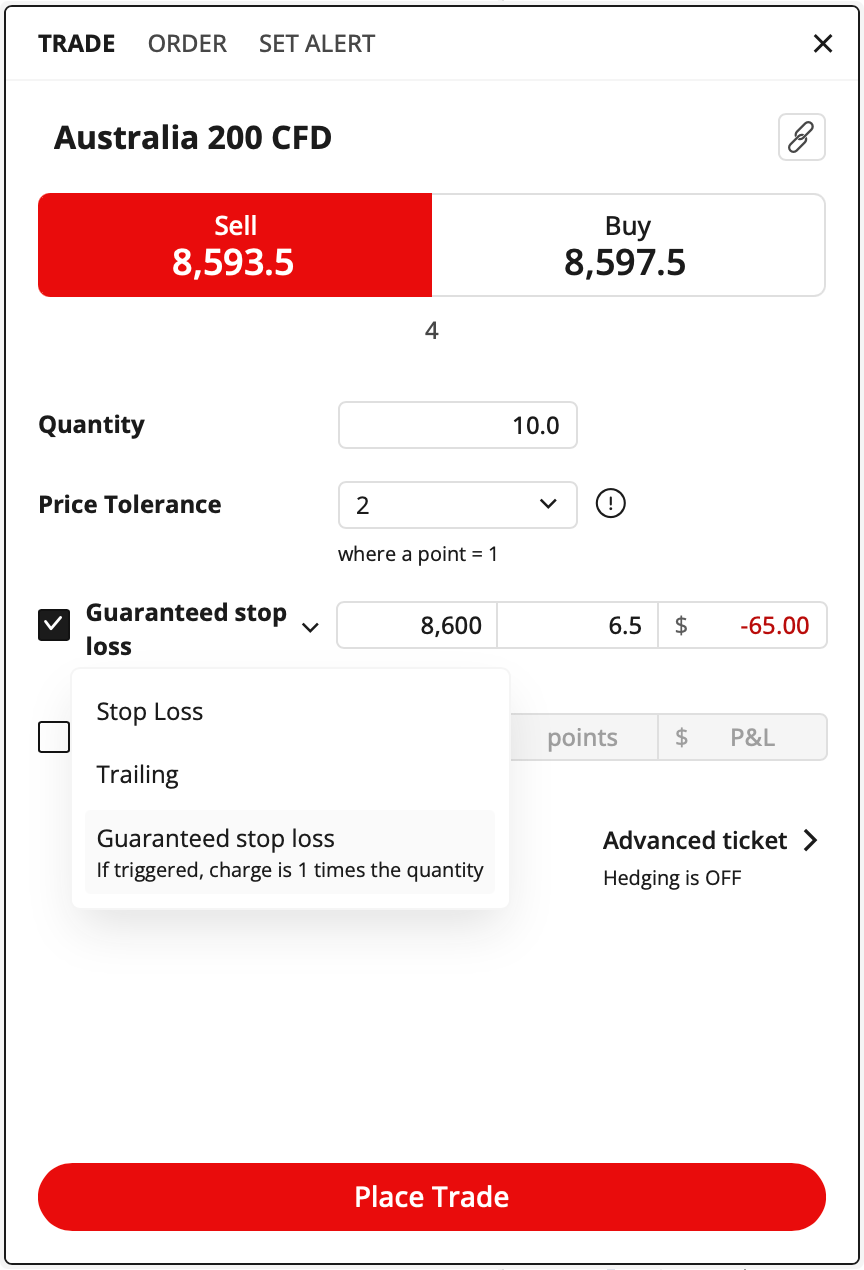
Task: Click the Quantity input field
Action: 458,425
